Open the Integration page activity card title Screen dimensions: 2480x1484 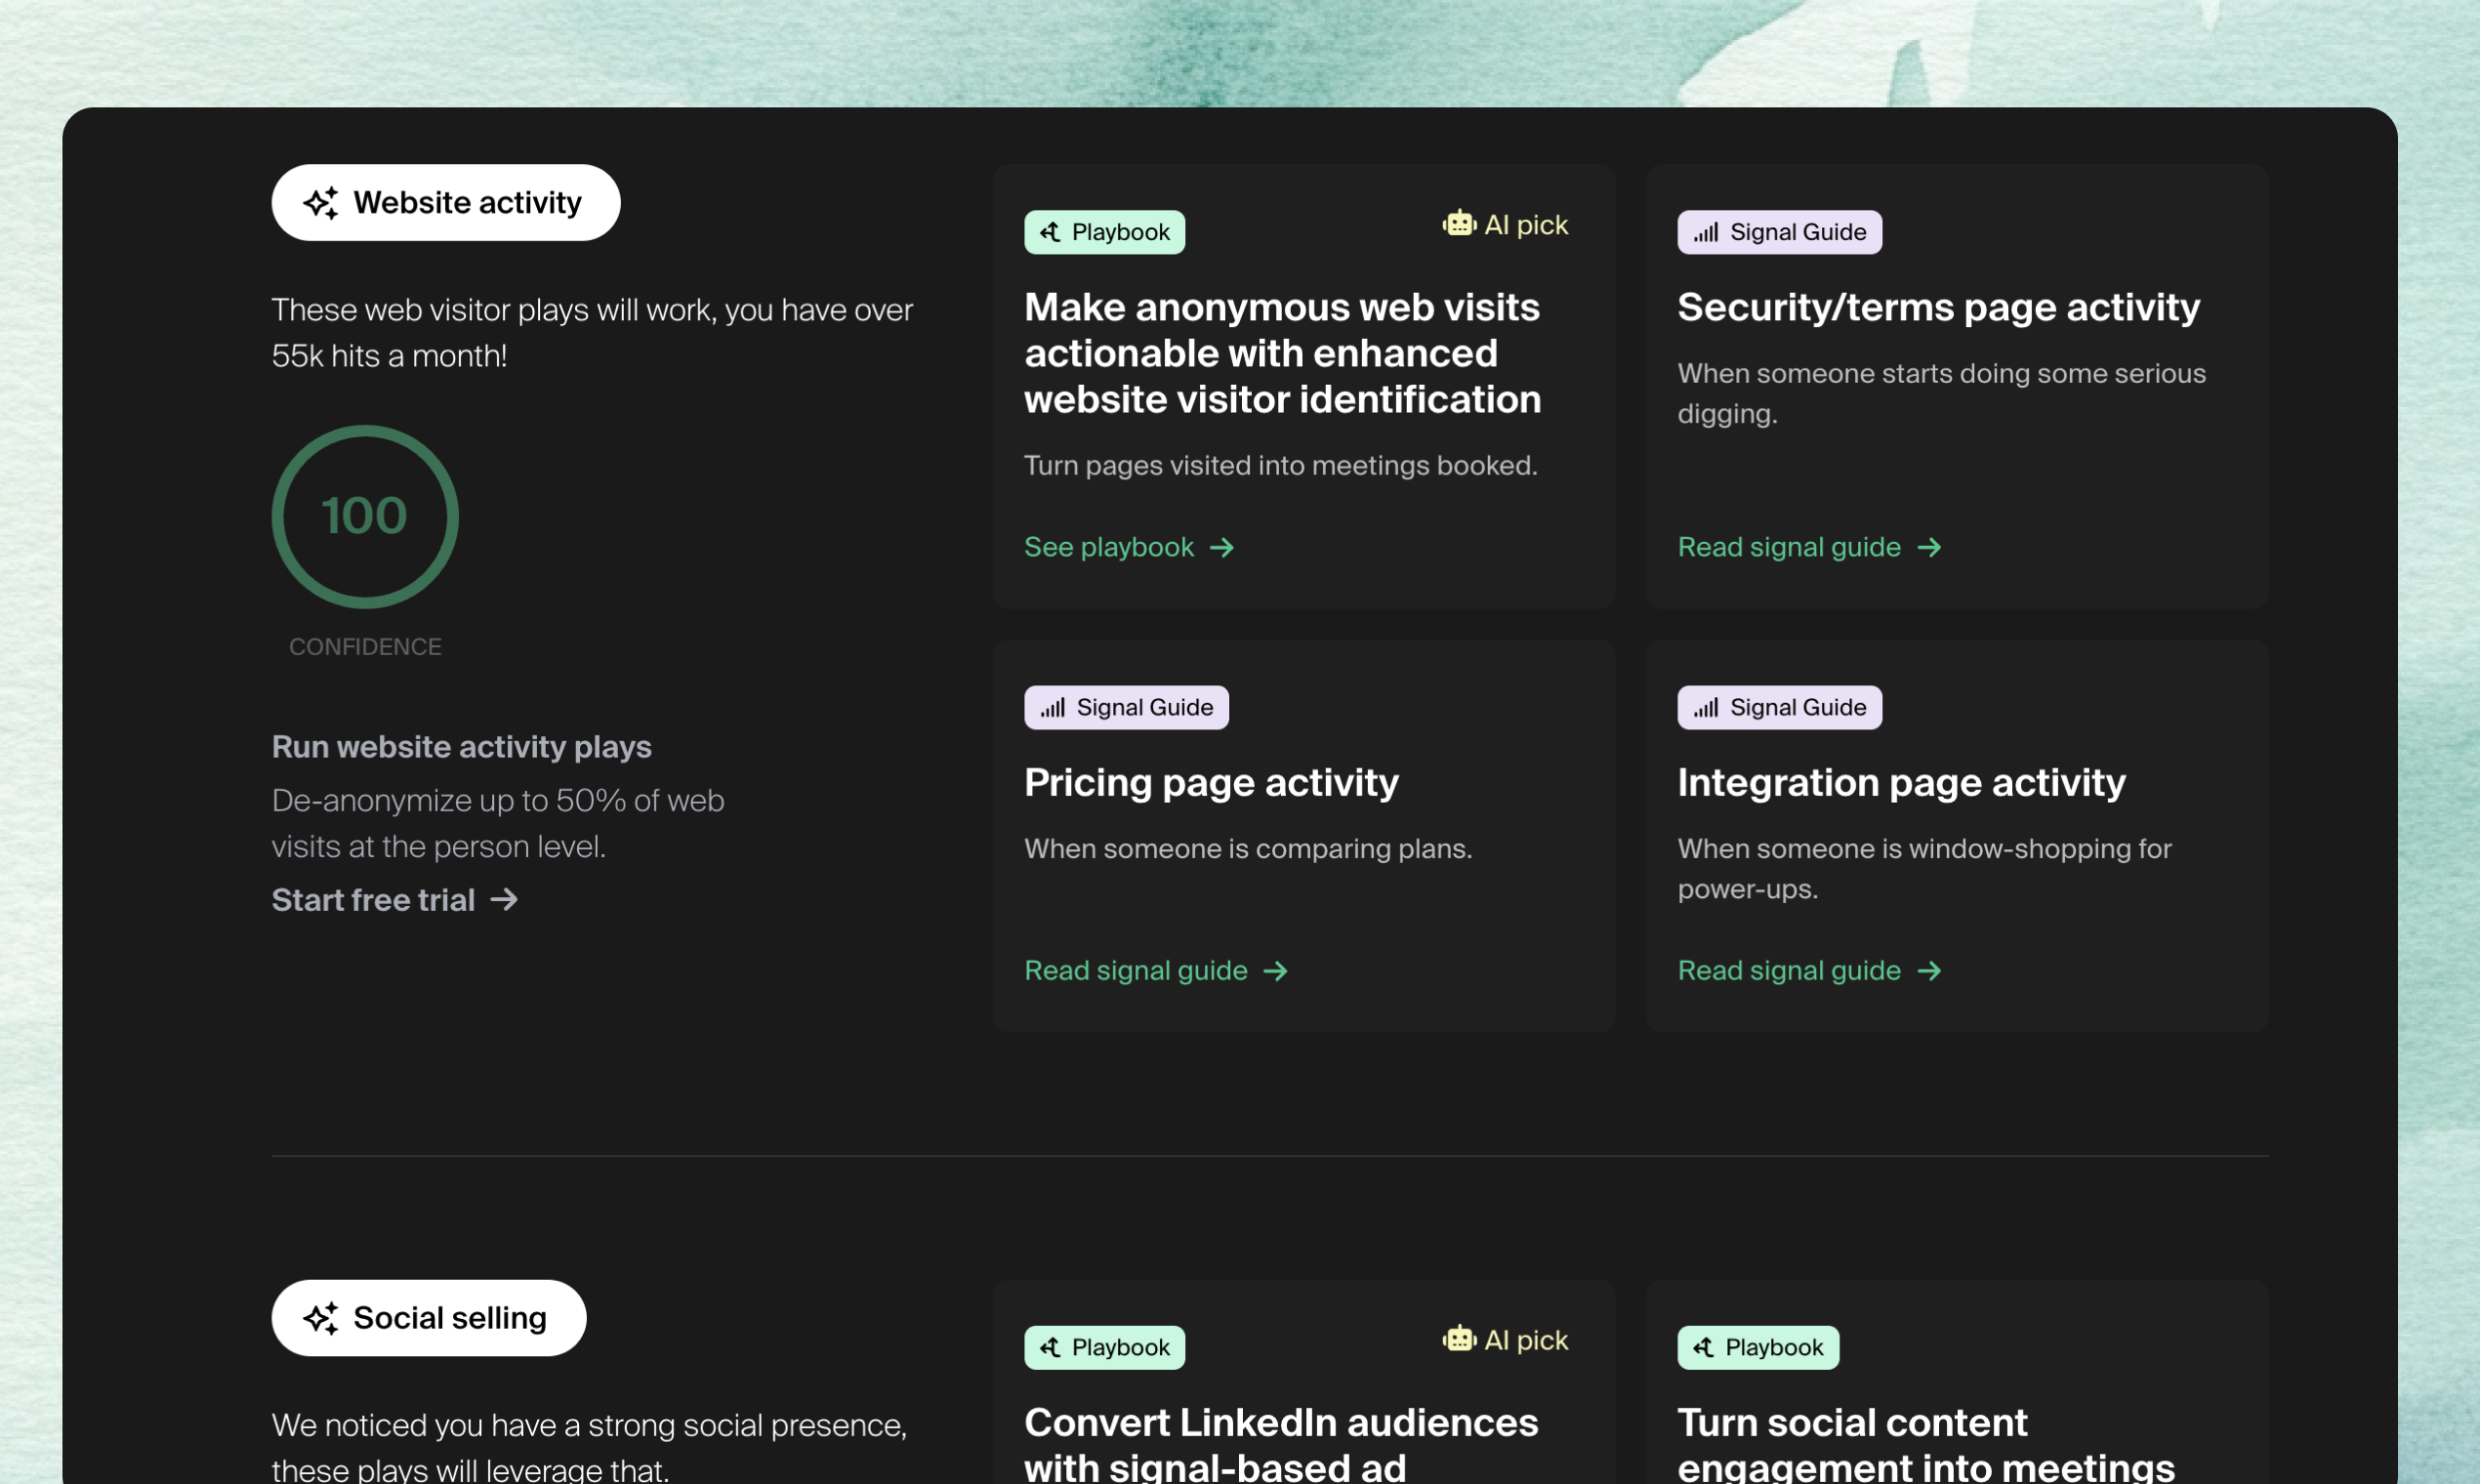[x=1901, y=783]
